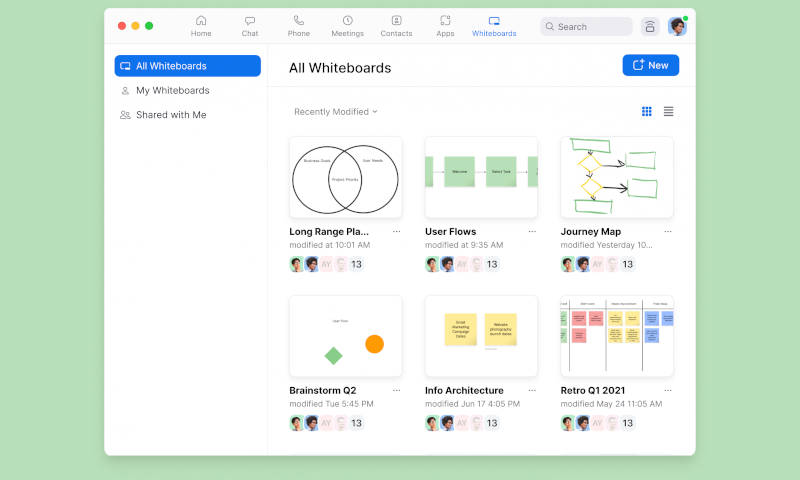This screenshot has width=800, height=480.
Task: Go to the Phone icon
Action: pyautogui.click(x=298, y=20)
